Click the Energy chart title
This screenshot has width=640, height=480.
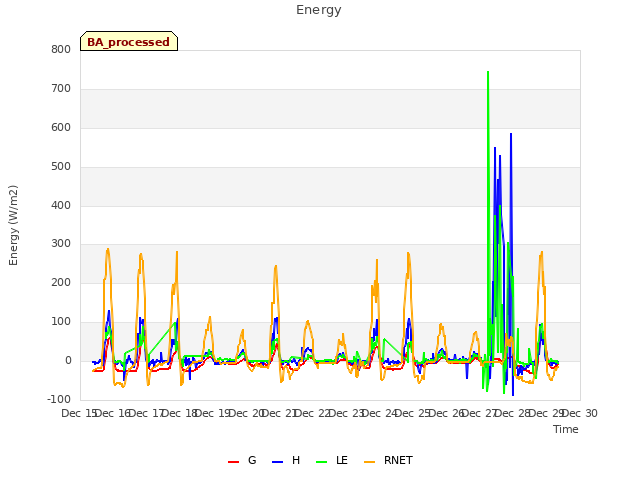[x=319, y=10]
